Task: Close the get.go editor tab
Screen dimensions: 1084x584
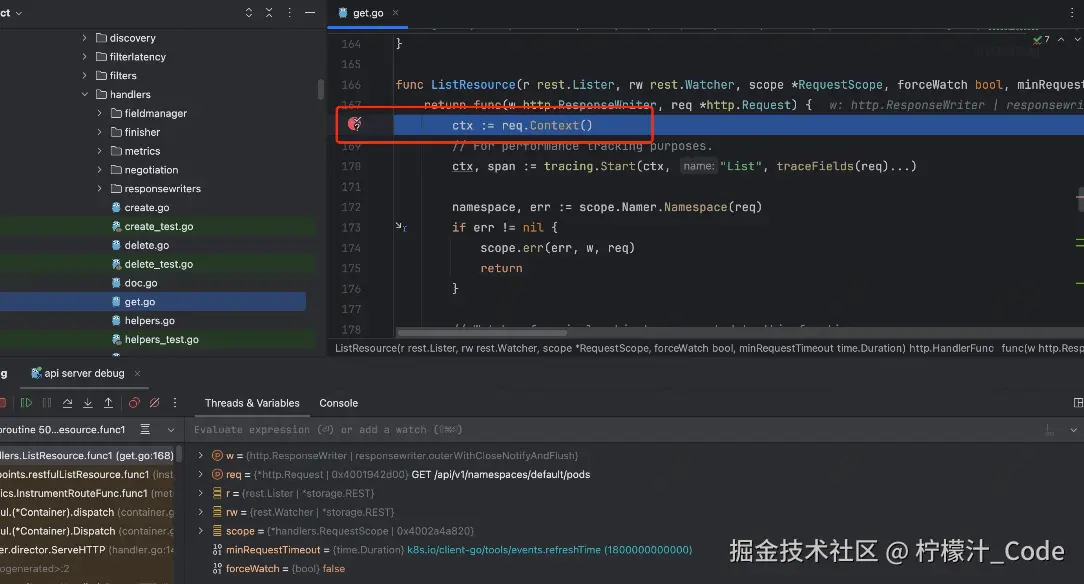Action: (395, 12)
